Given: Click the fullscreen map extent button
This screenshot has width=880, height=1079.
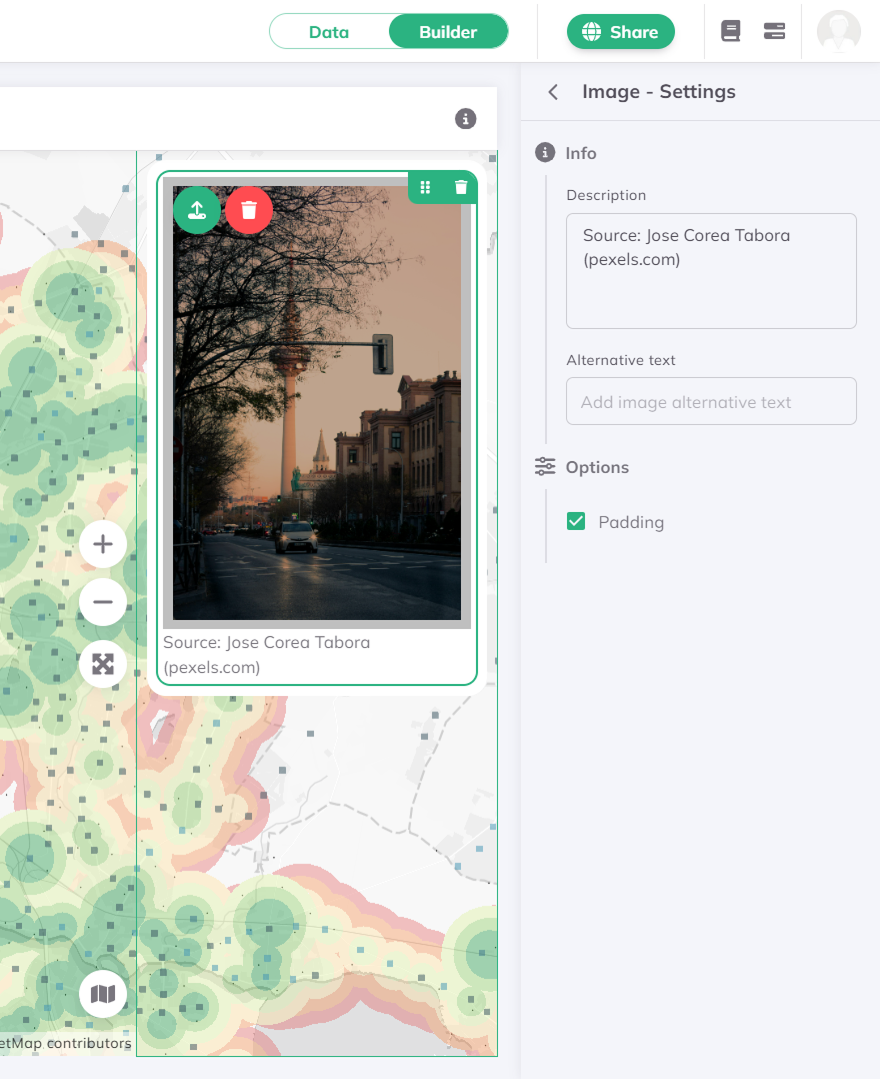Looking at the screenshot, I should point(103,664).
